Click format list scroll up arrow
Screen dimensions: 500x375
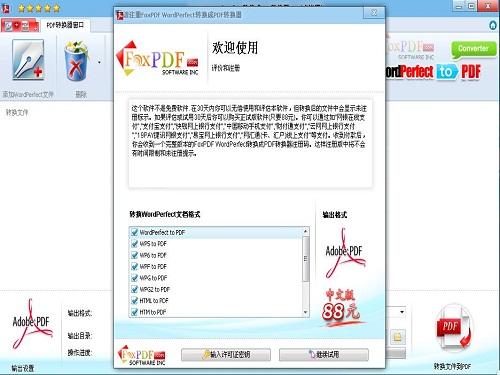click(x=305, y=231)
